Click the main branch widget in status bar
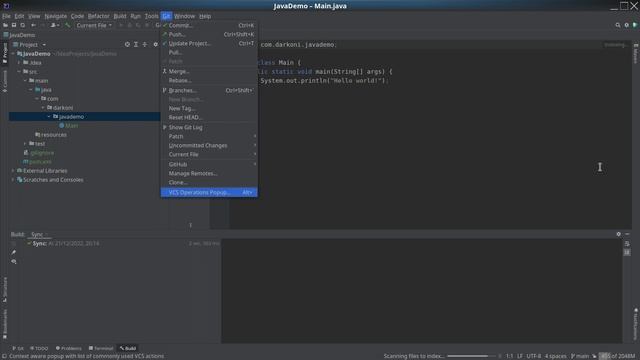The width and height of the screenshot is (640, 360). point(580,356)
